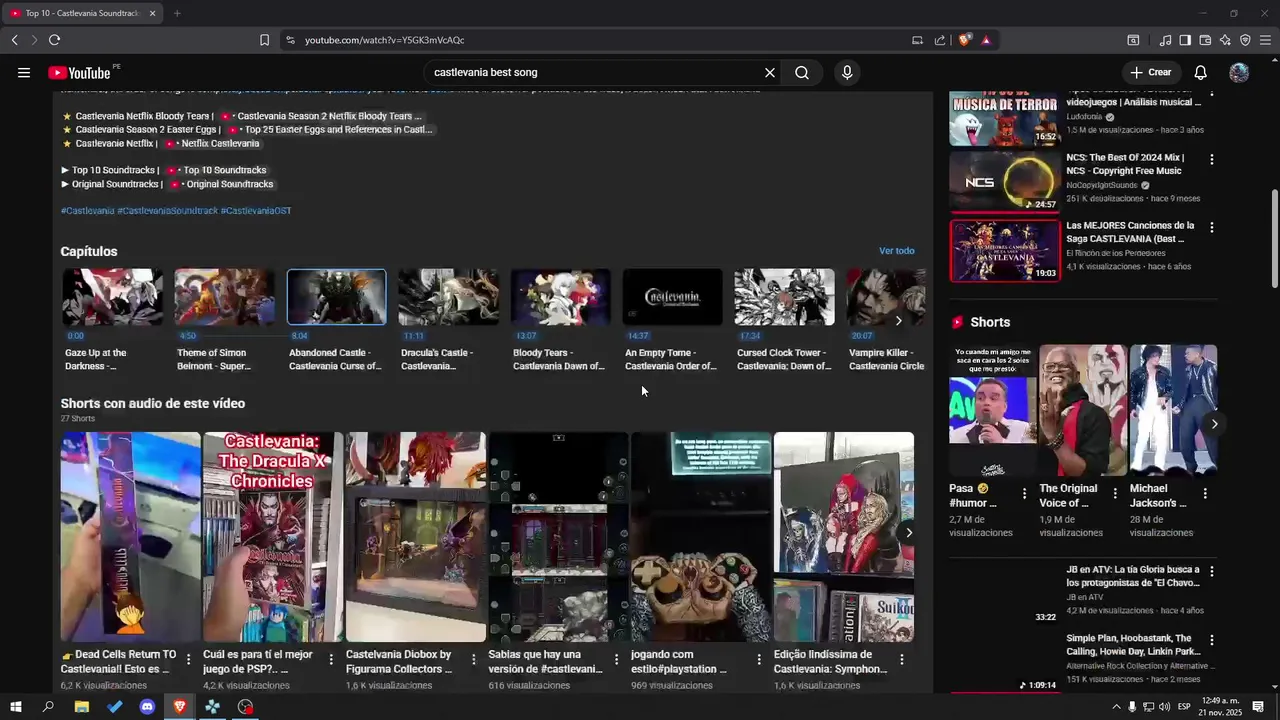Jump to chapter Gaze Up at the Darkness

pyautogui.click(x=112, y=320)
